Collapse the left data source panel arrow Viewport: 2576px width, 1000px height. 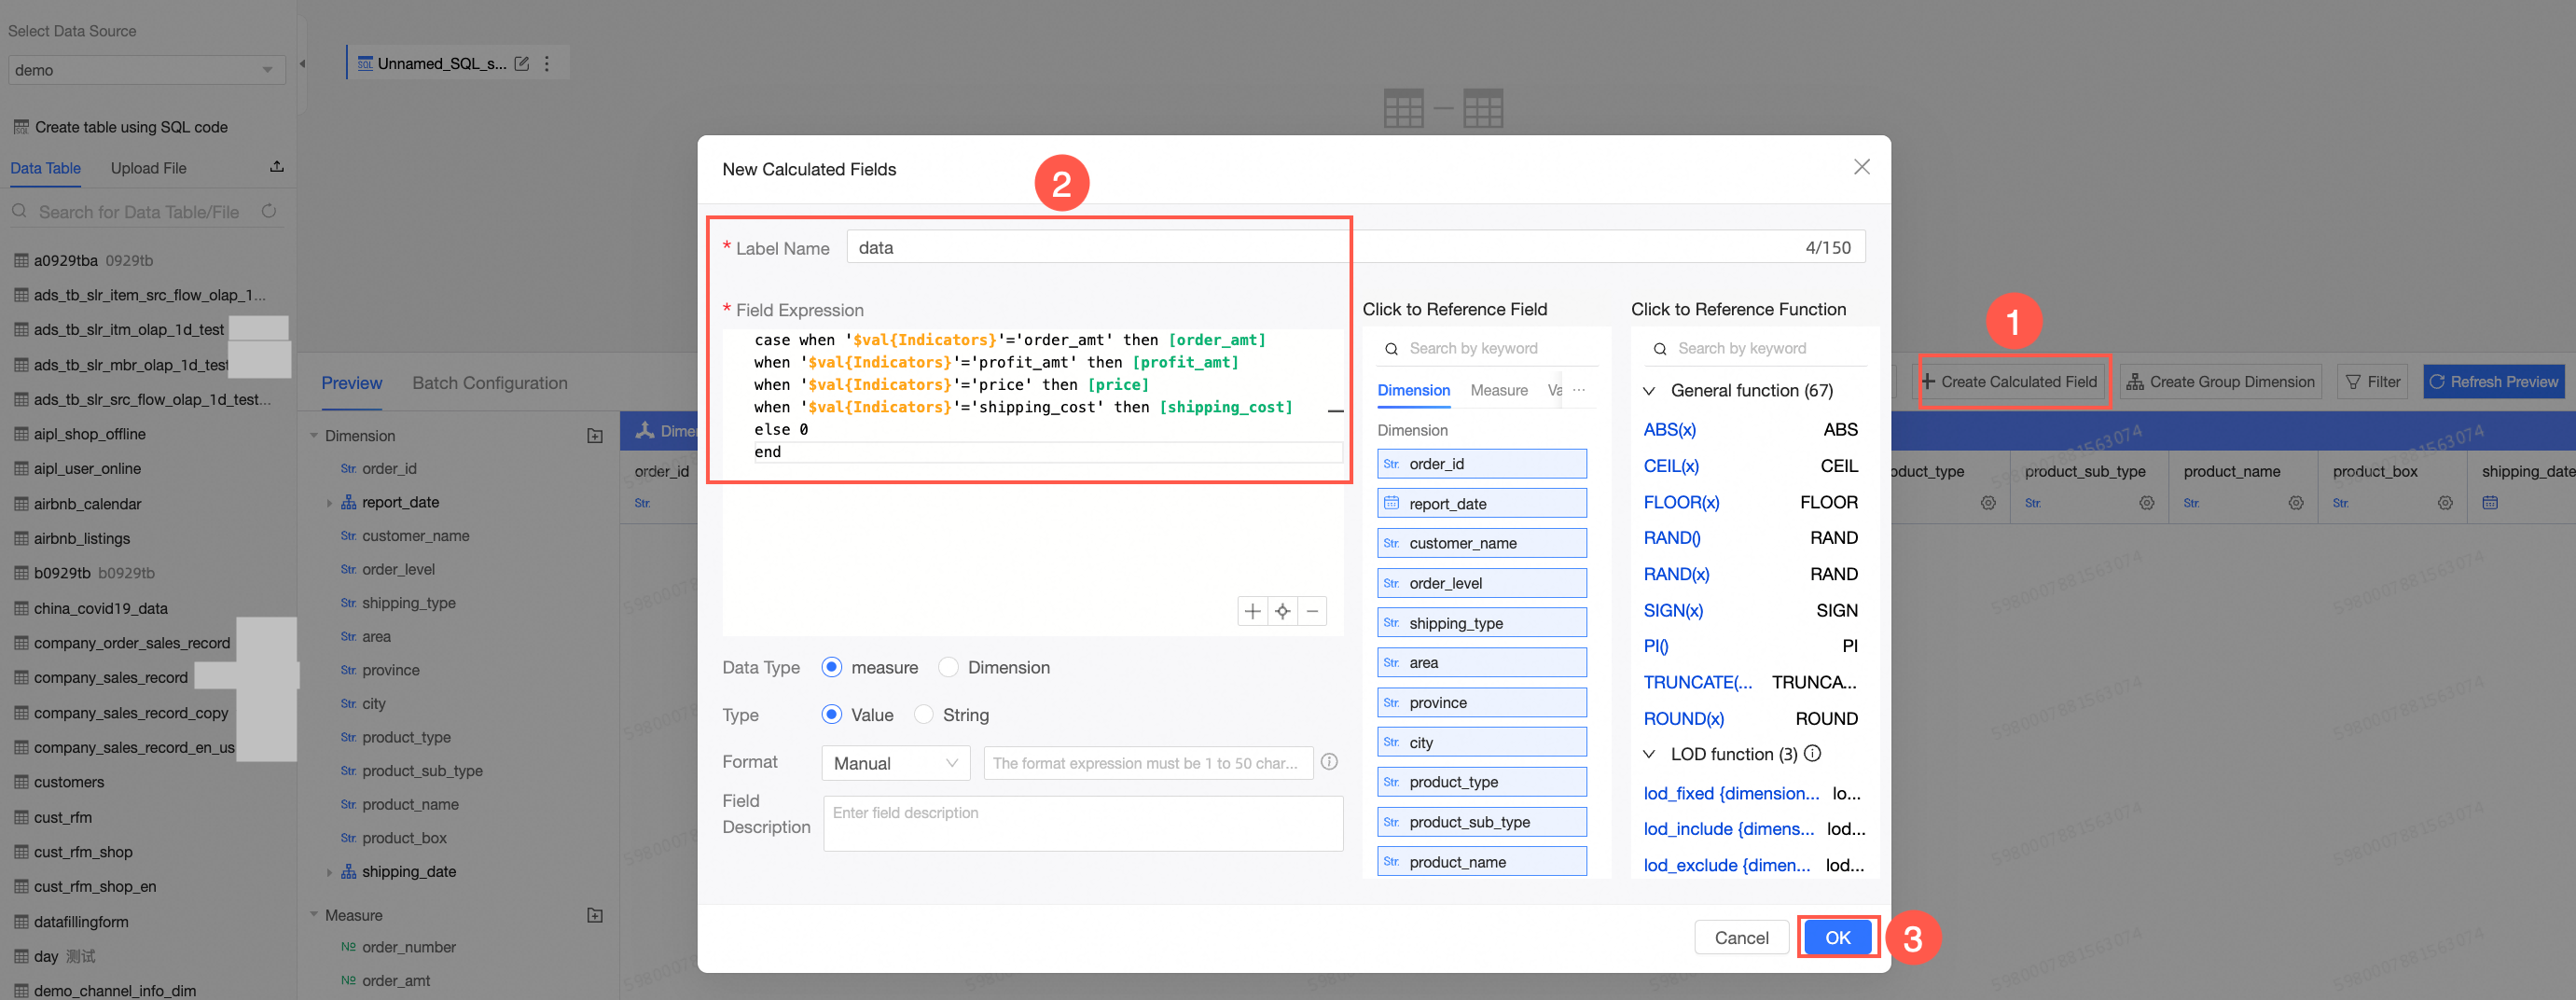click(x=302, y=64)
